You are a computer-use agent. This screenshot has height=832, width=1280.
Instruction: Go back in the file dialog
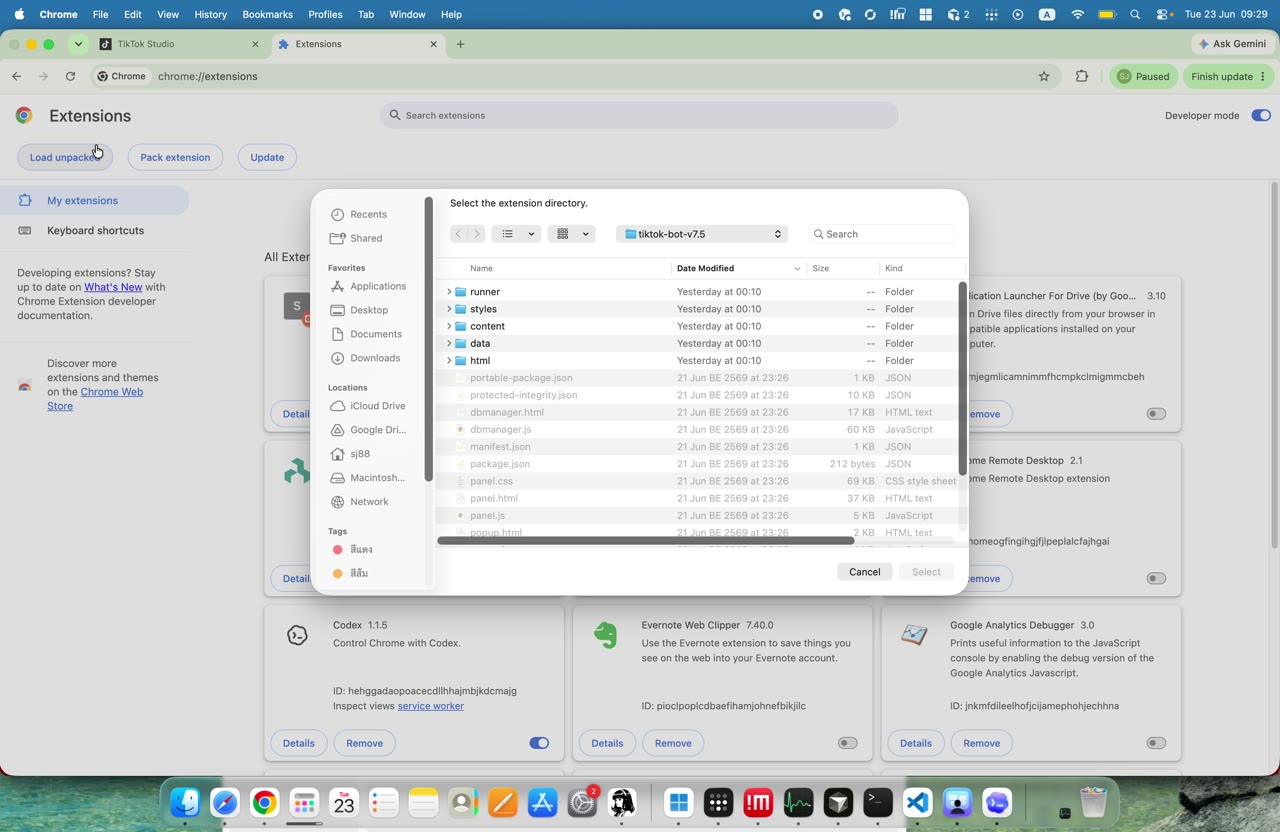458,234
